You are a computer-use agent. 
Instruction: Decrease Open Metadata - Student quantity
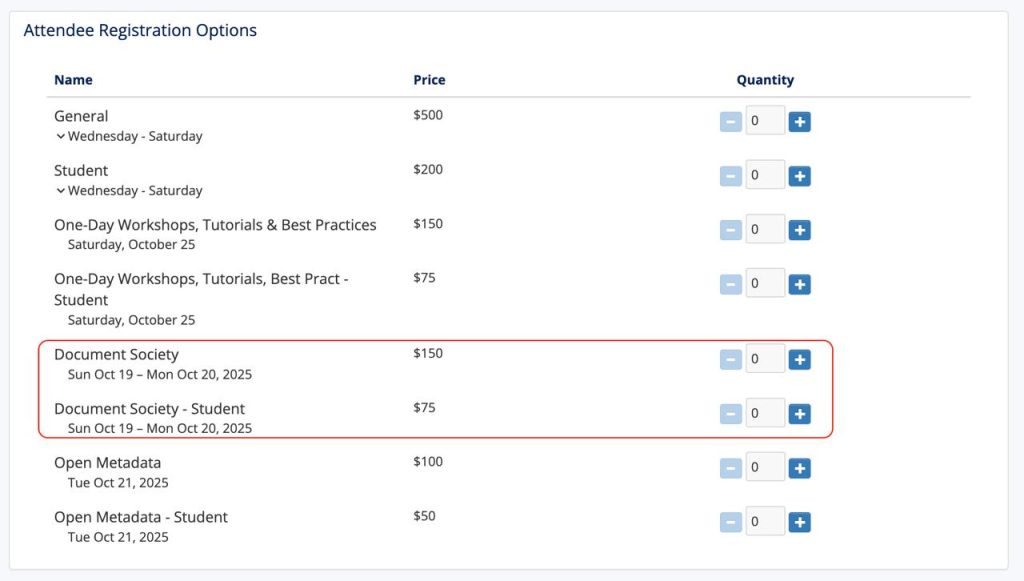click(731, 522)
